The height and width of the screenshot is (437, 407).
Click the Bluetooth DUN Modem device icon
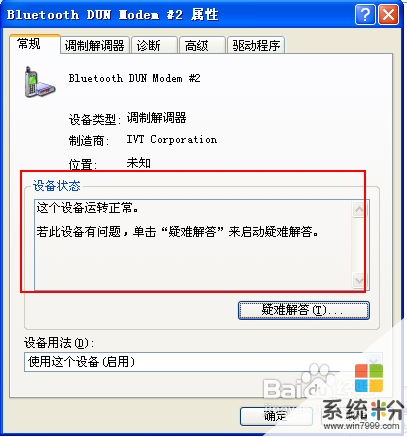(40, 82)
